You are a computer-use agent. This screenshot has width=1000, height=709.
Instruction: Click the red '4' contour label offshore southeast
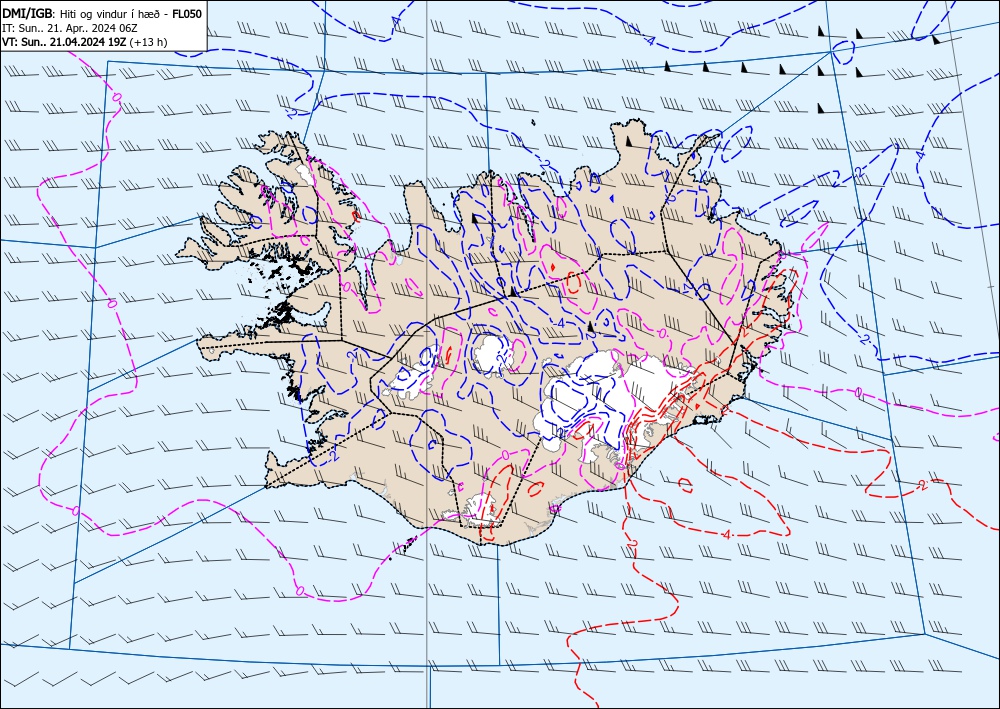[728, 534]
